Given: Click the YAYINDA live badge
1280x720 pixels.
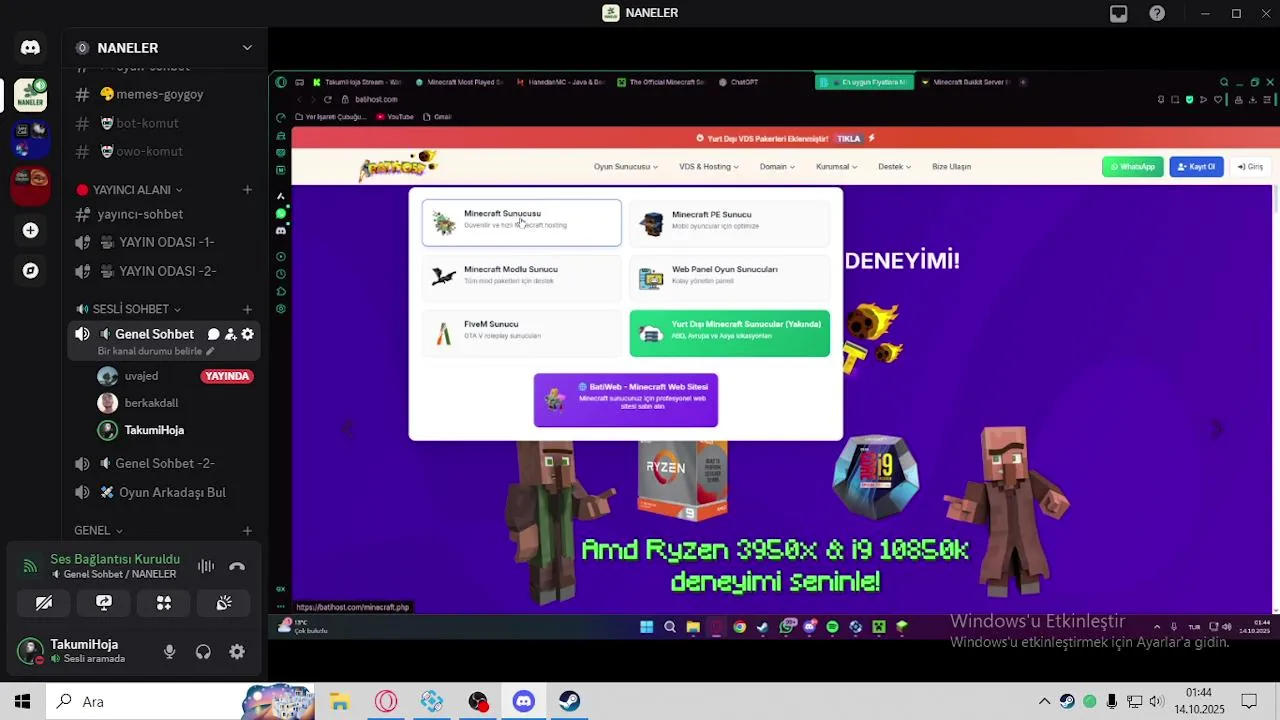Looking at the screenshot, I should click(227, 376).
